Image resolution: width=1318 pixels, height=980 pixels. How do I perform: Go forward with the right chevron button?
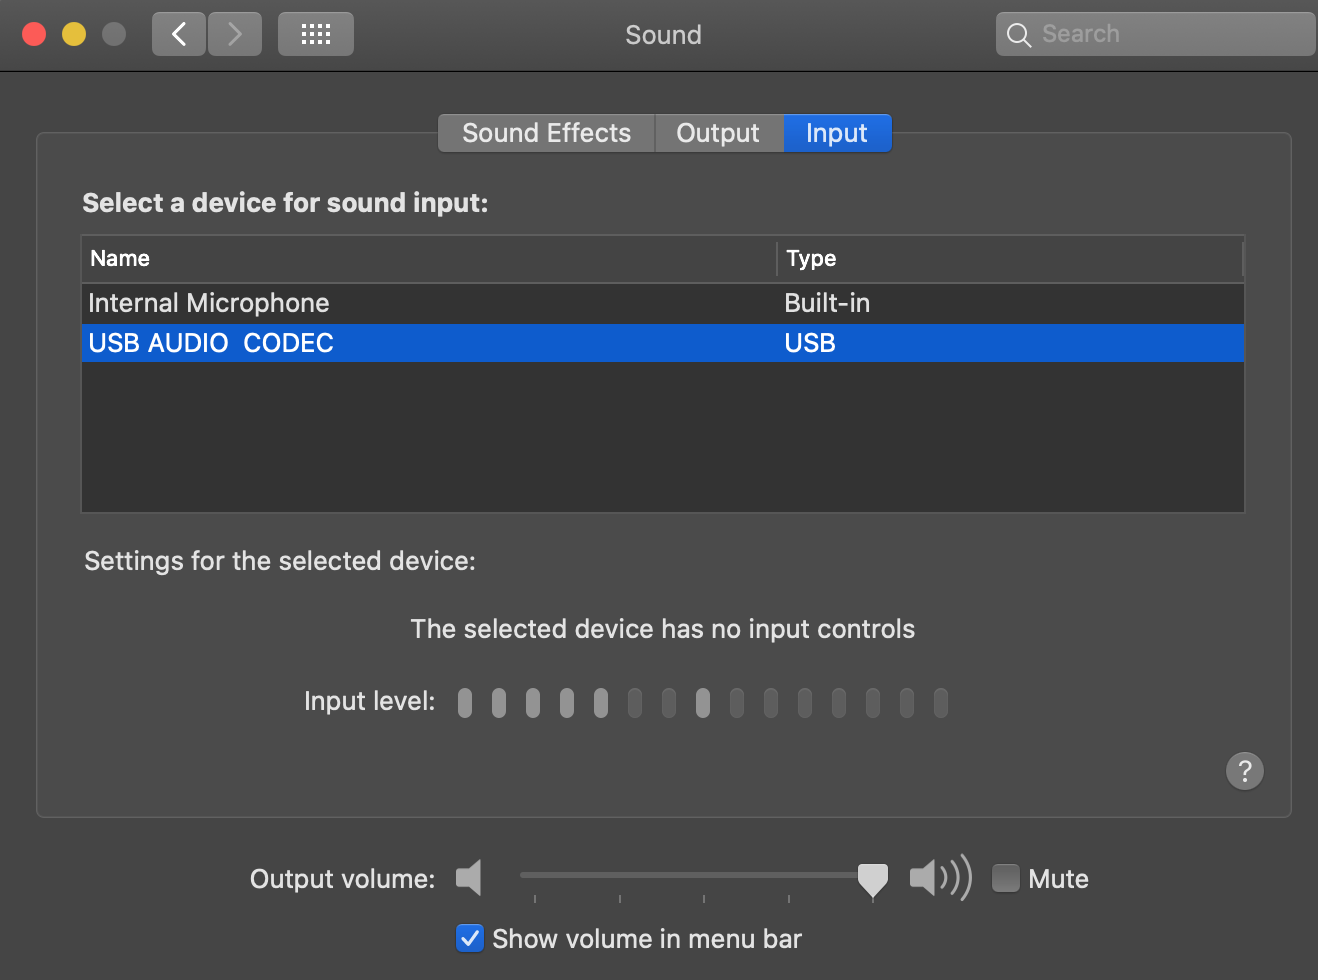(x=235, y=34)
